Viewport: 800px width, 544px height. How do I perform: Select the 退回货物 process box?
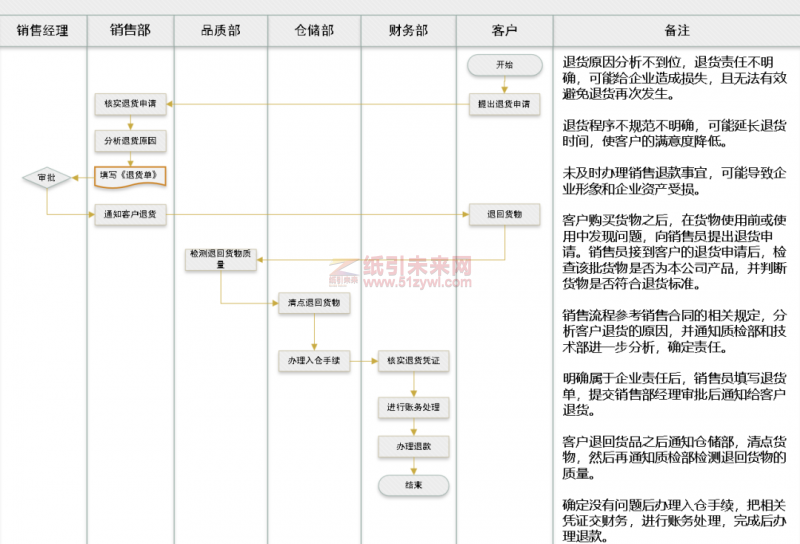tap(505, 214)
